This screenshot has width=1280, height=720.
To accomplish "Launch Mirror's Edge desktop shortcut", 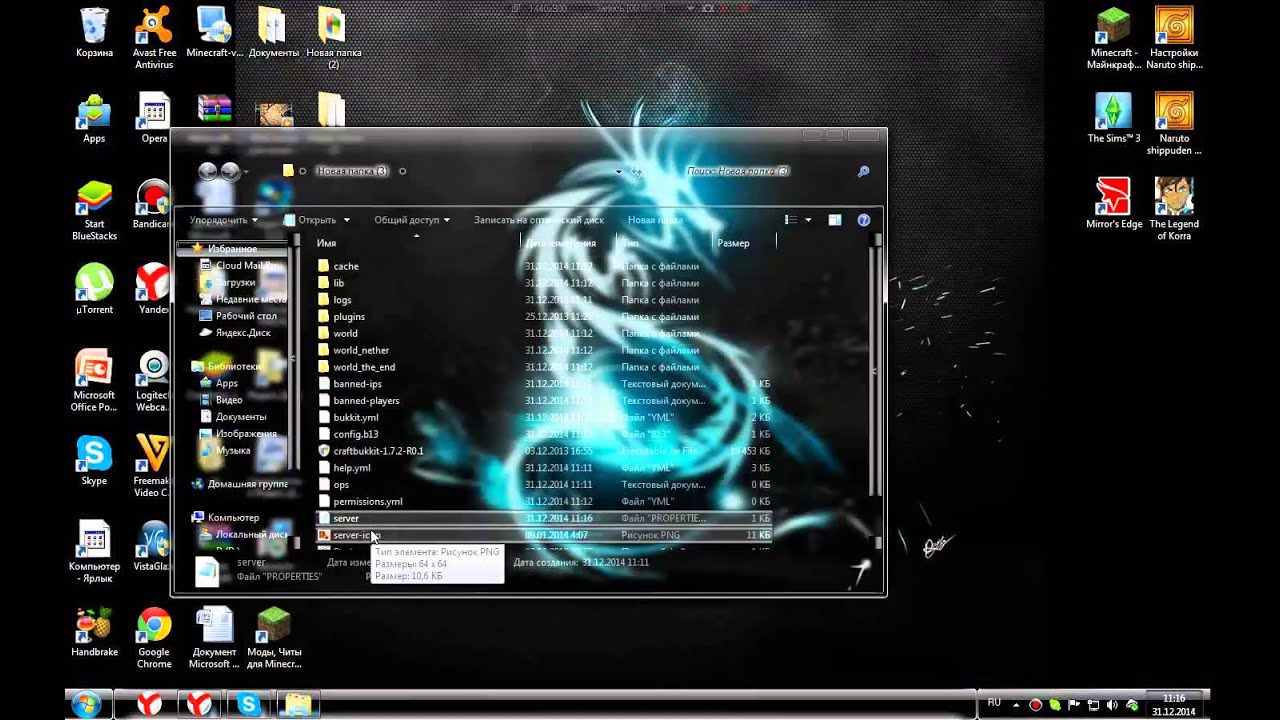I will (x=1113, y=204).
